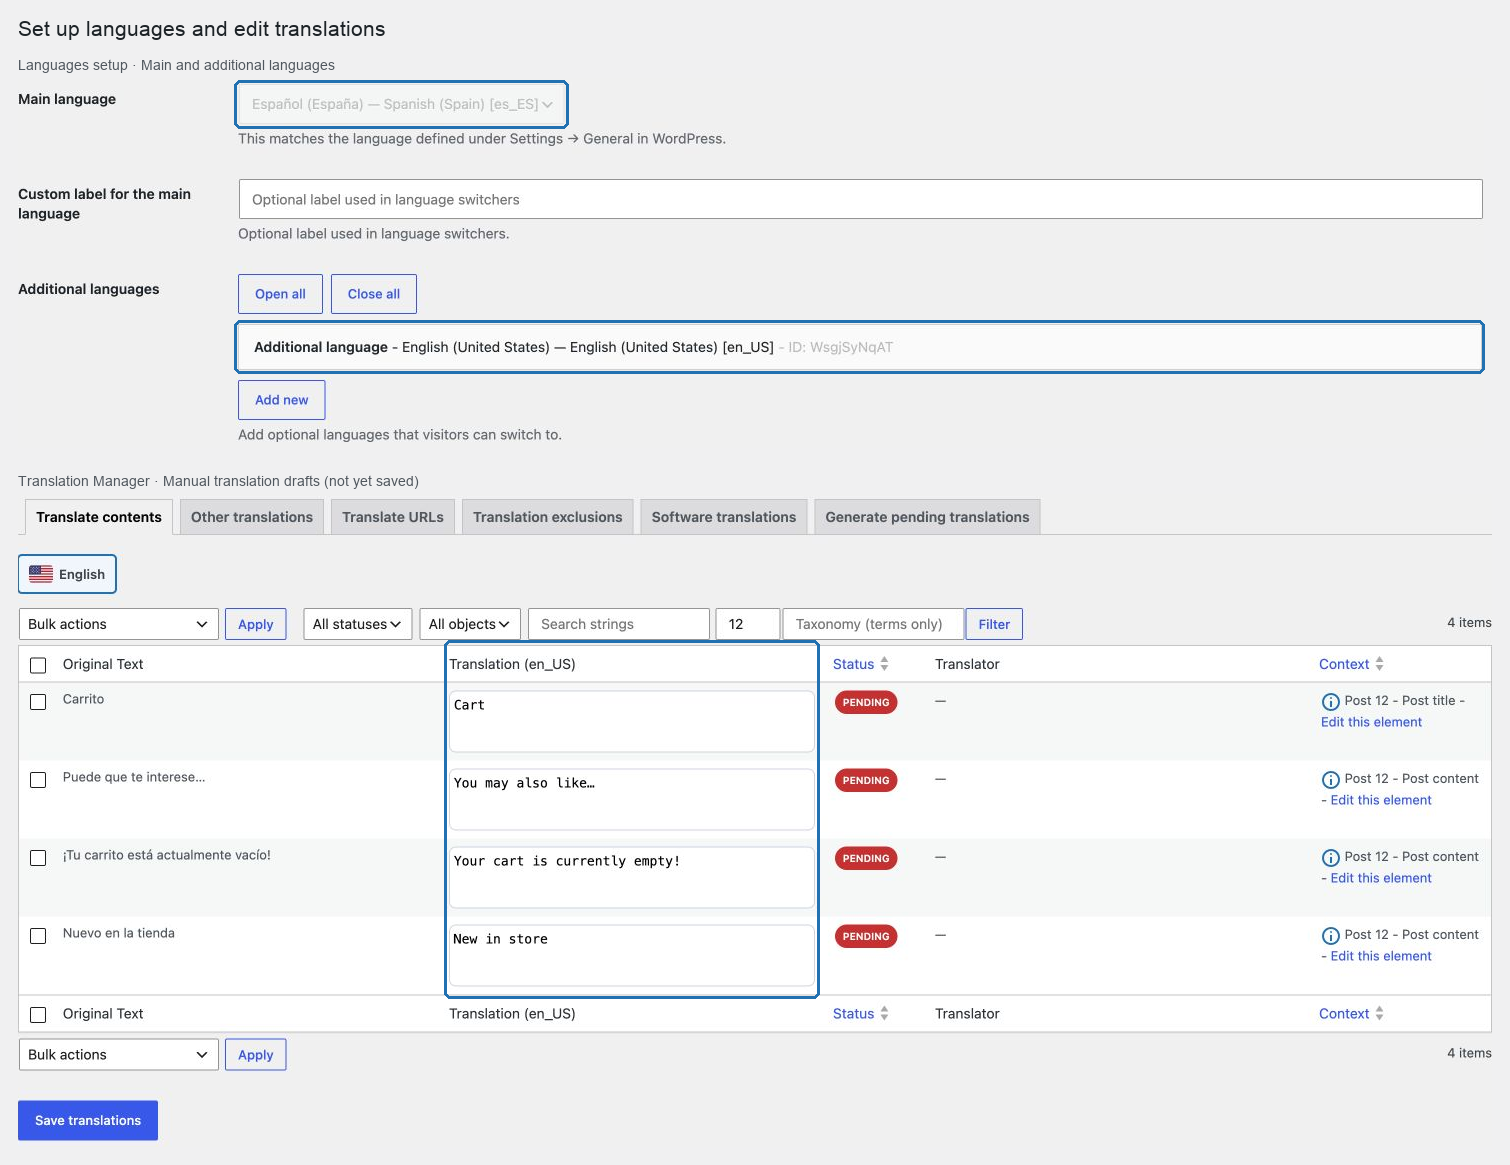This screenshot has height=1165, width=1510.
Task: Open the All objects filter dropdown
Action: tap(470, 624)
